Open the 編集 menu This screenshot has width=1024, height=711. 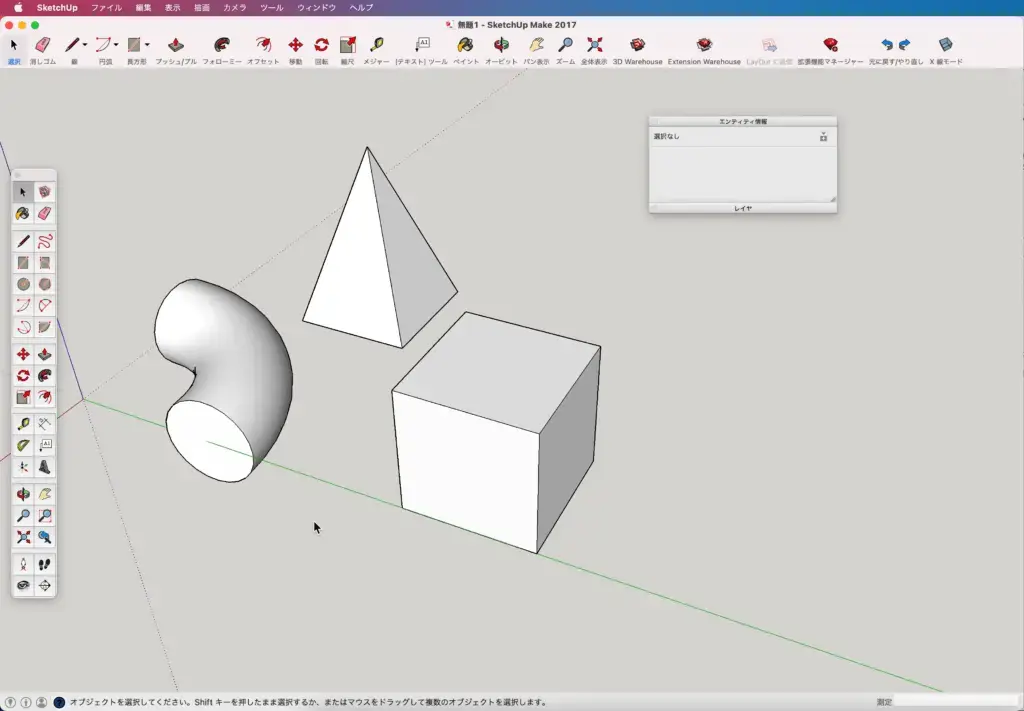click(143, 8)
